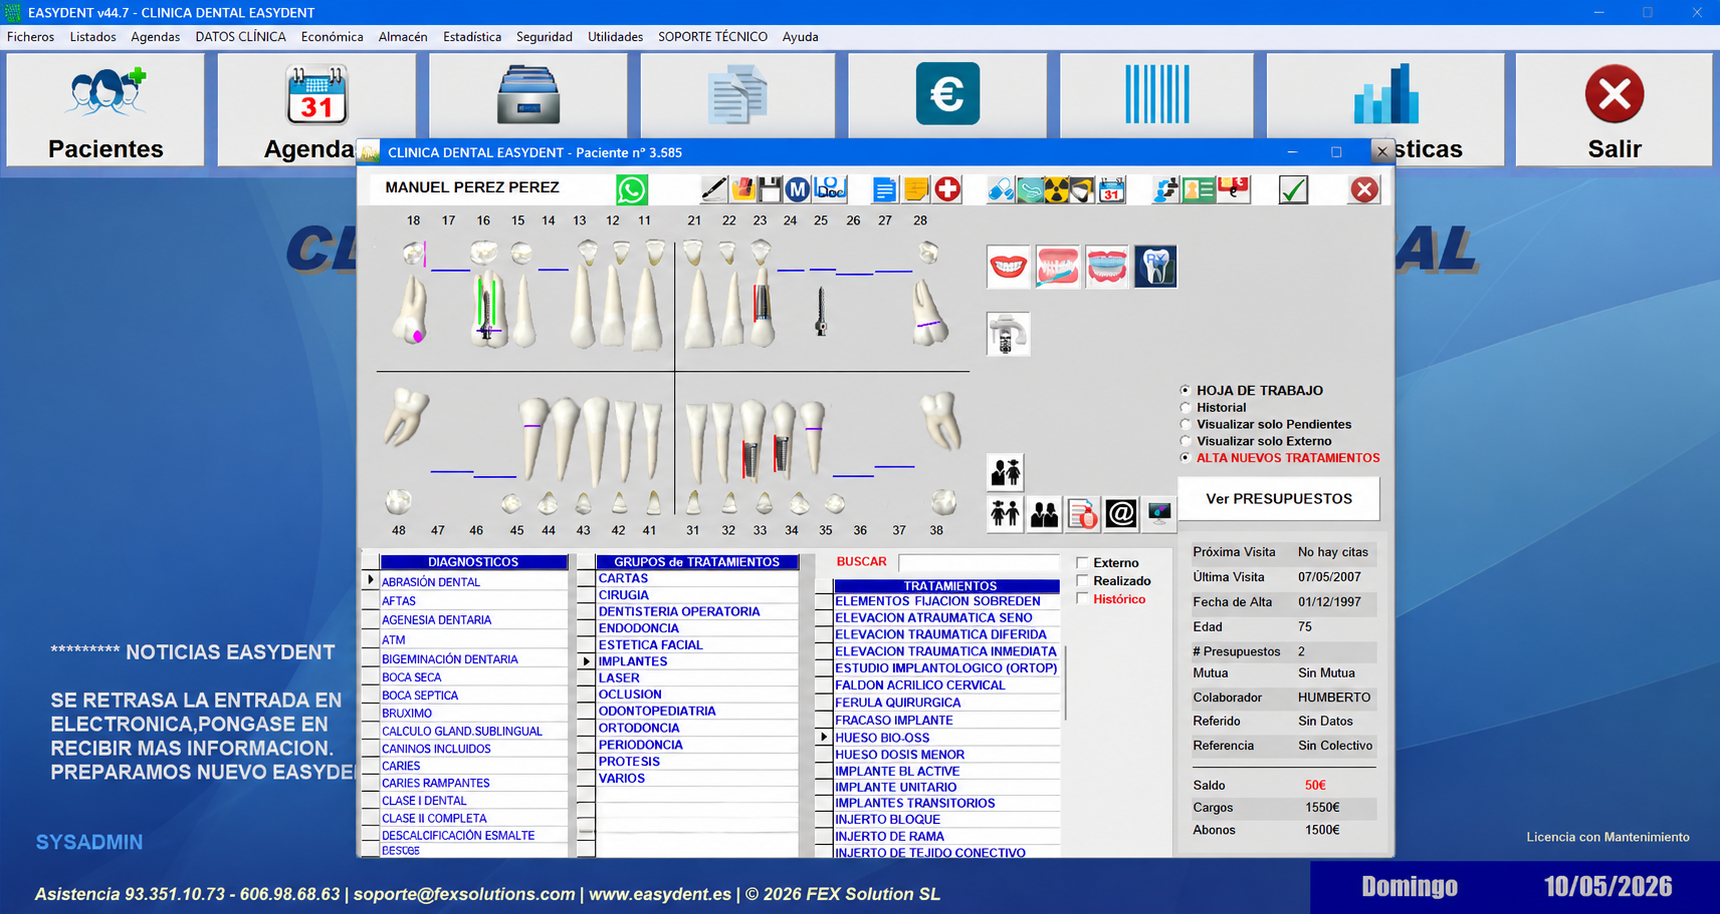1720x914 pixels.
Task: Open the SOPORTE TÉCNICO menu
Action: coord(713,37)
